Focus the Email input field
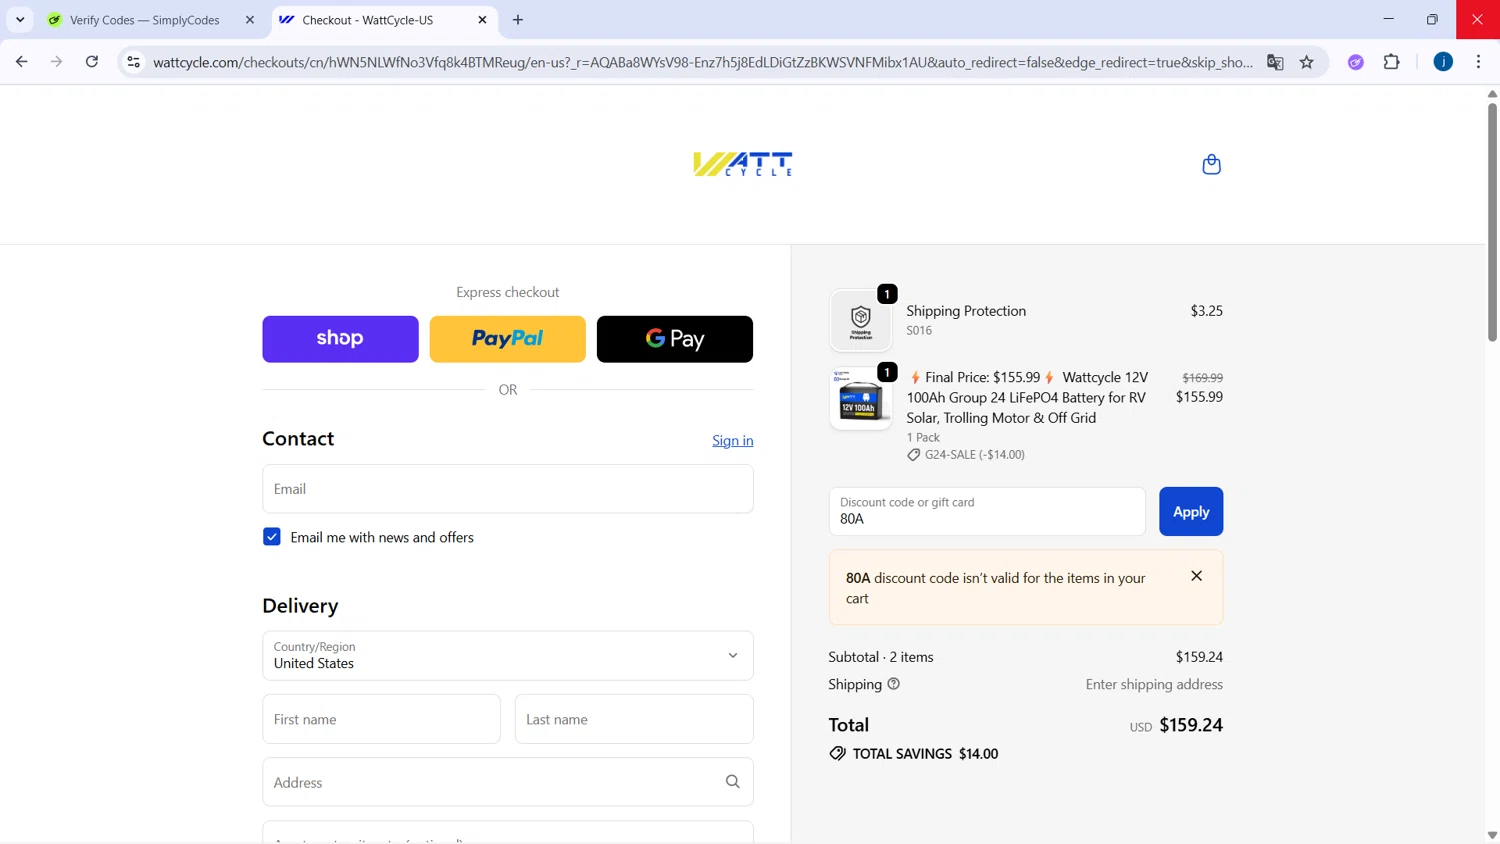The image size is (1500, 844). (508, 489)
